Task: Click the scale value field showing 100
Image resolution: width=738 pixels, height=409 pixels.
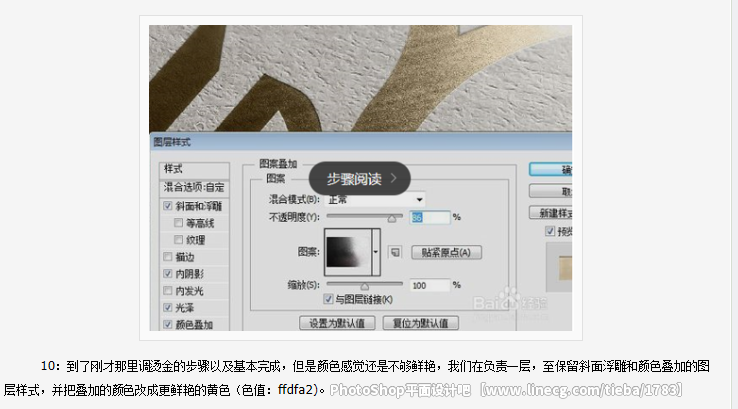Action: click(430, 285)
